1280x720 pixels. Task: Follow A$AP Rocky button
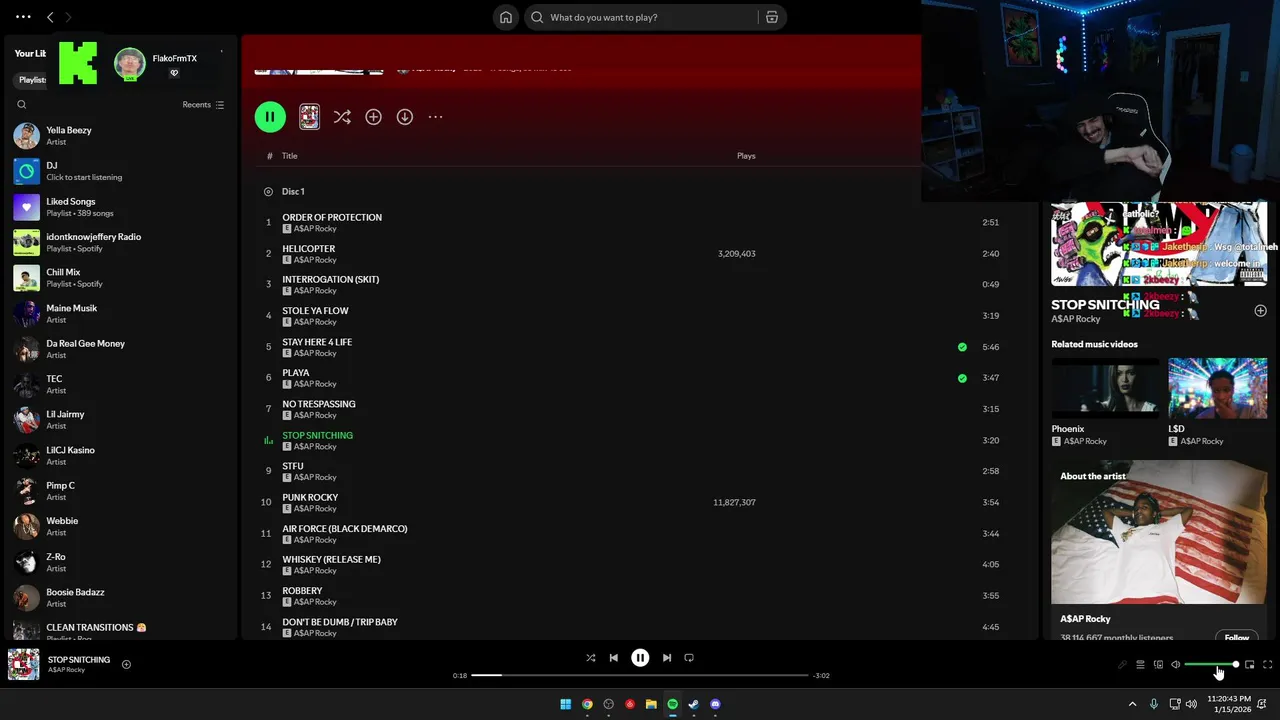tap(1237, 637)
